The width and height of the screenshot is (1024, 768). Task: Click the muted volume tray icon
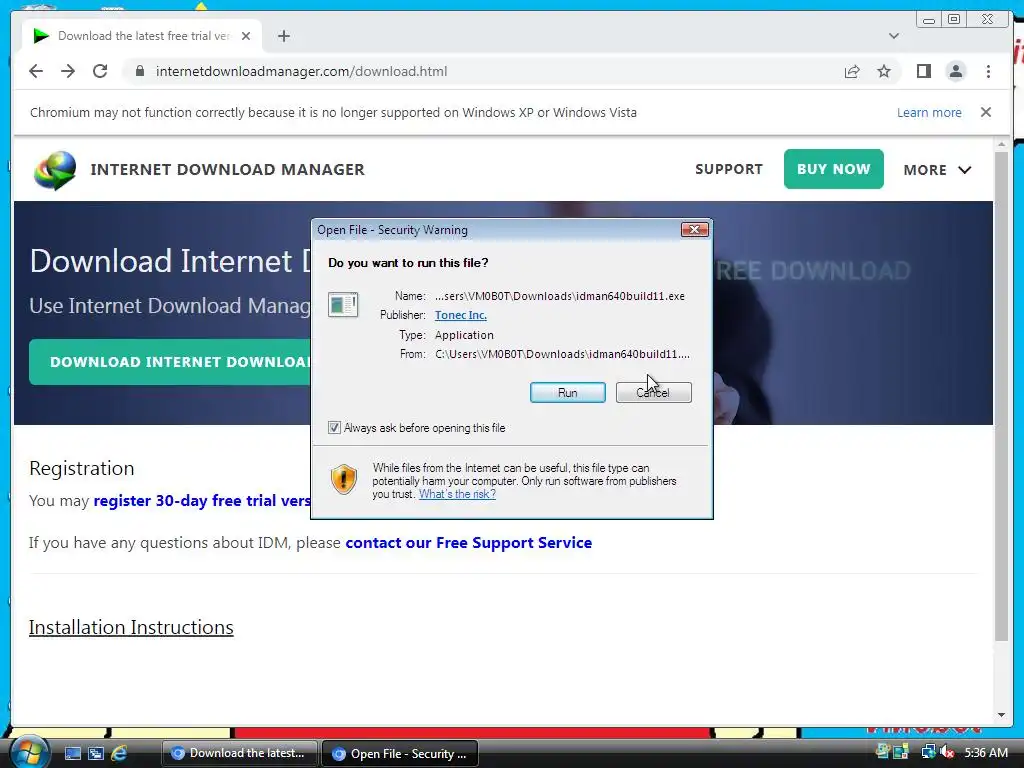(946, 753)
